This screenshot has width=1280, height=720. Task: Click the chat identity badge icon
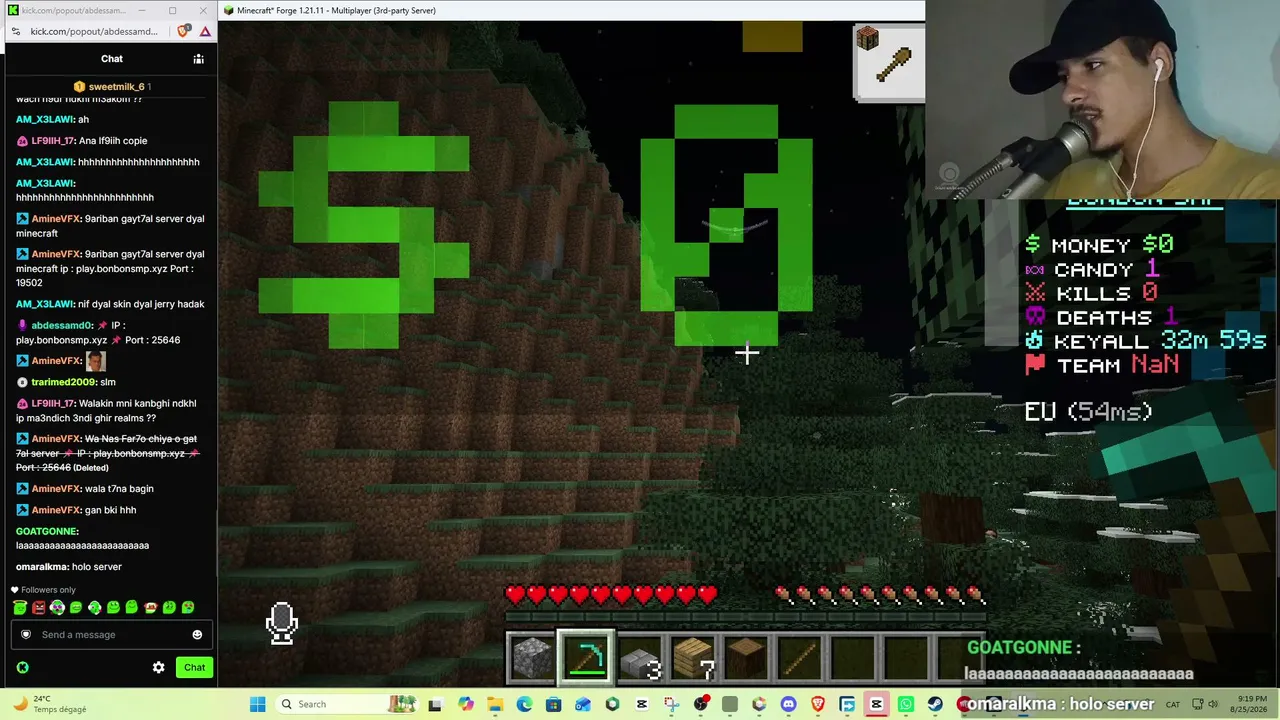click(26, 634)
